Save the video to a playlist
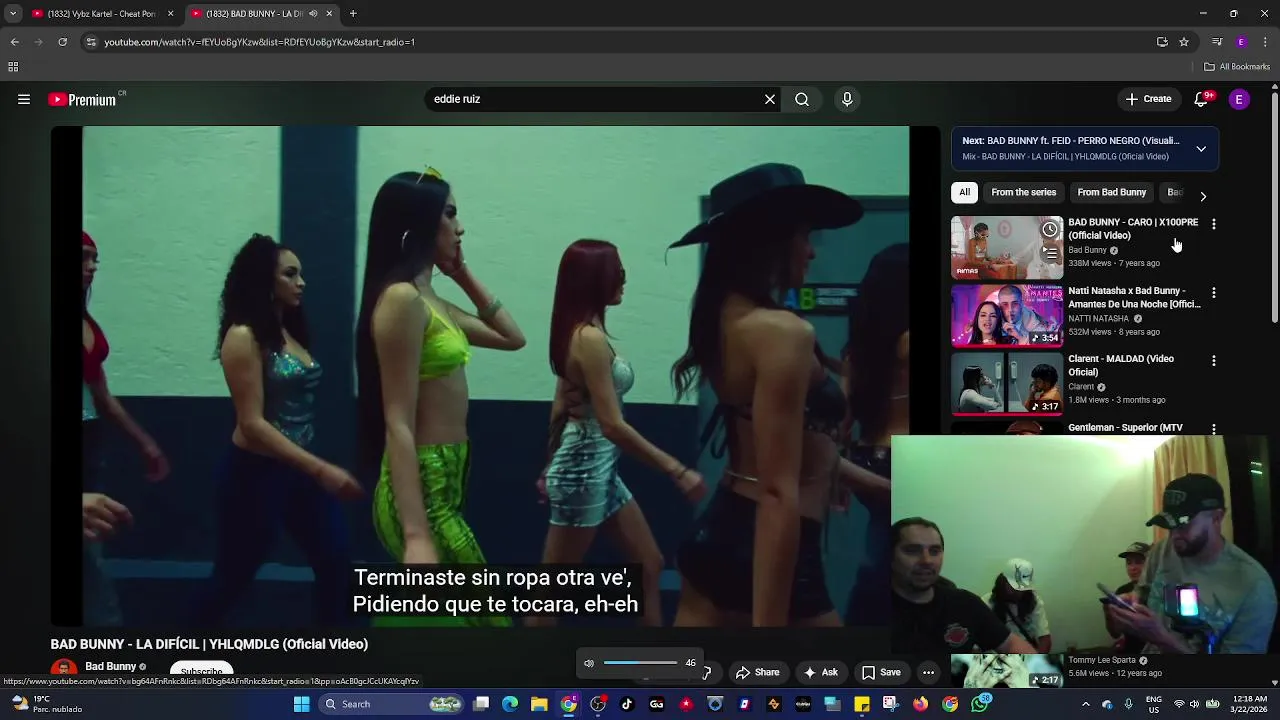This screenshot has width=1280, height=720. point(881,672)
